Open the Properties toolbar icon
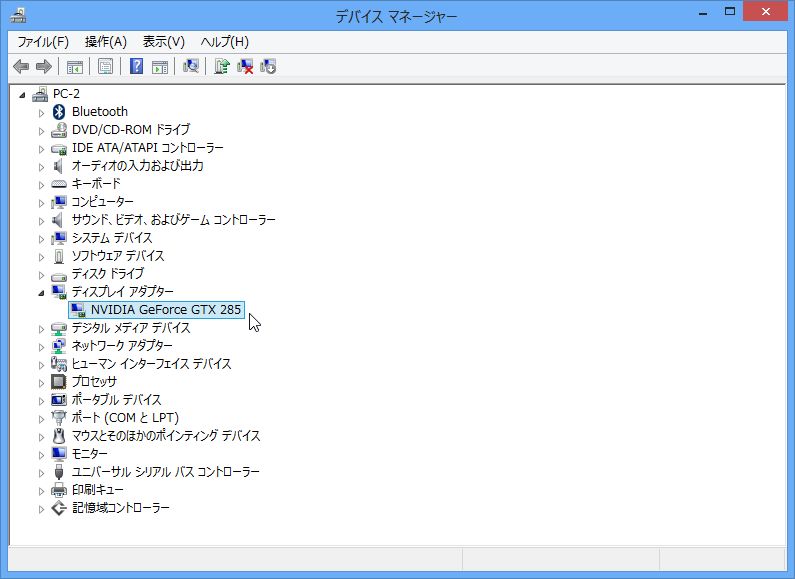Viewport: 795px width, 579px height. coord(105,66)
